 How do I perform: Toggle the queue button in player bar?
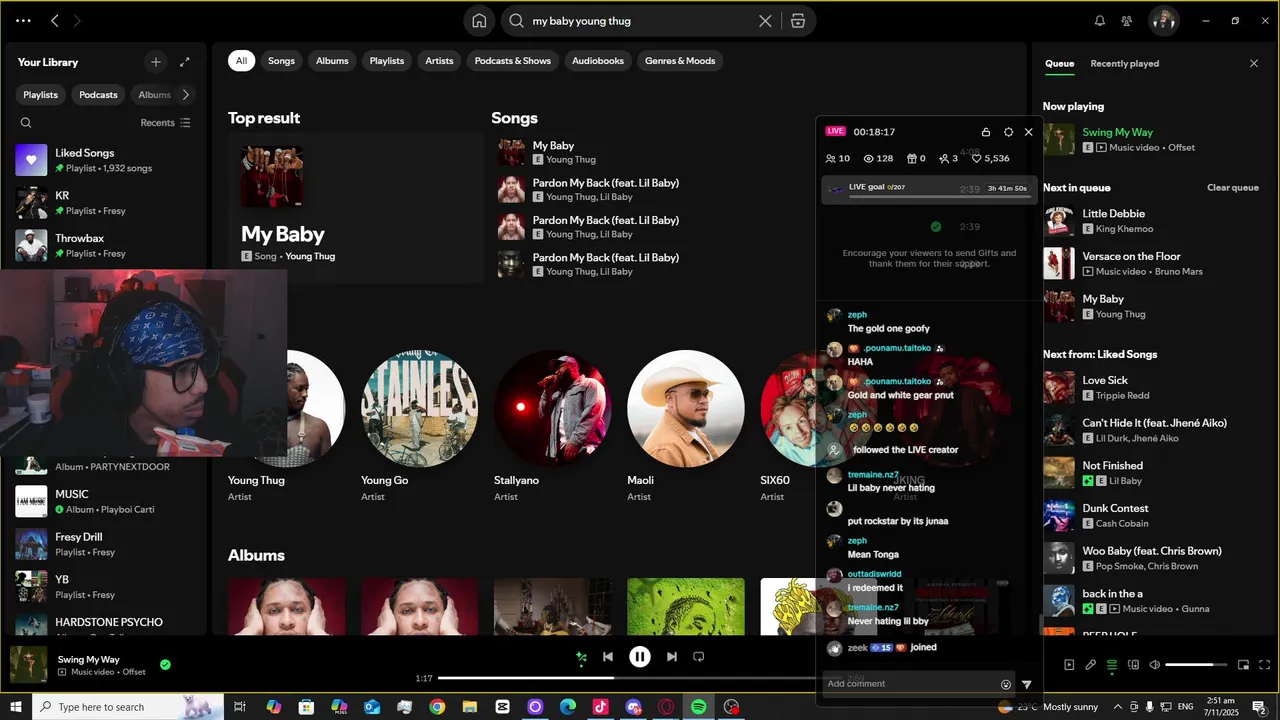coord(1112,665)
